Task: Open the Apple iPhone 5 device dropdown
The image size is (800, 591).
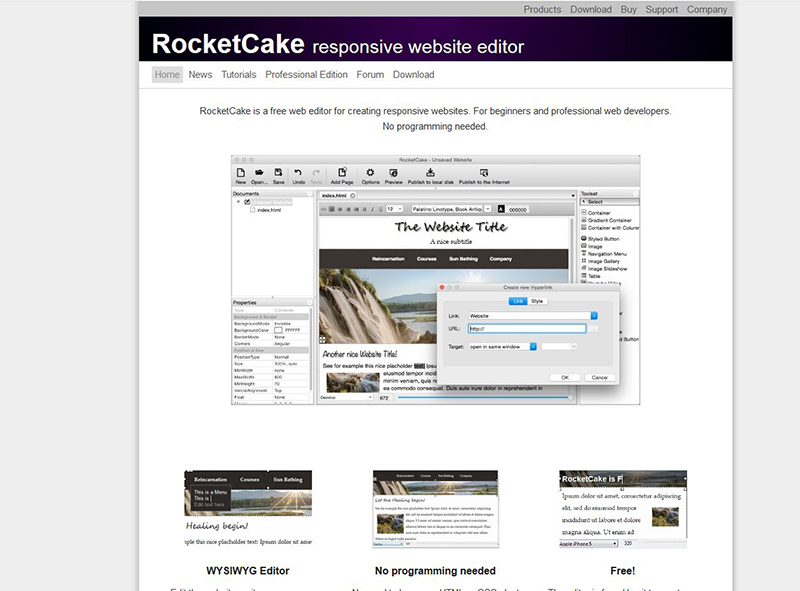Action: 589,544
